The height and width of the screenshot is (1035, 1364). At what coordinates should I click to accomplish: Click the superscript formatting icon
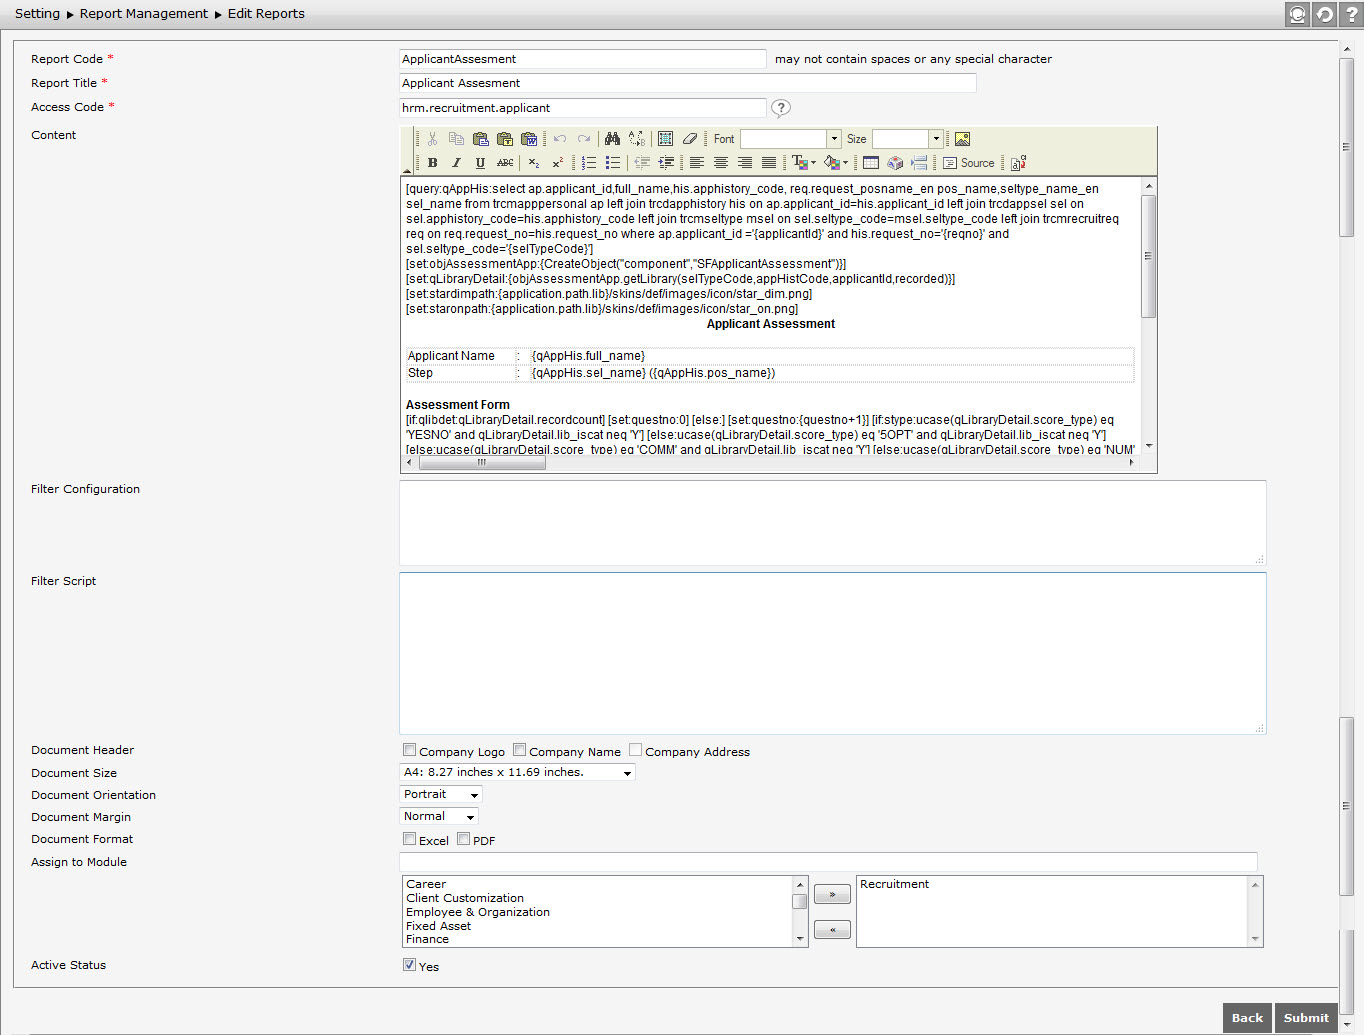(x=557, y=162)
